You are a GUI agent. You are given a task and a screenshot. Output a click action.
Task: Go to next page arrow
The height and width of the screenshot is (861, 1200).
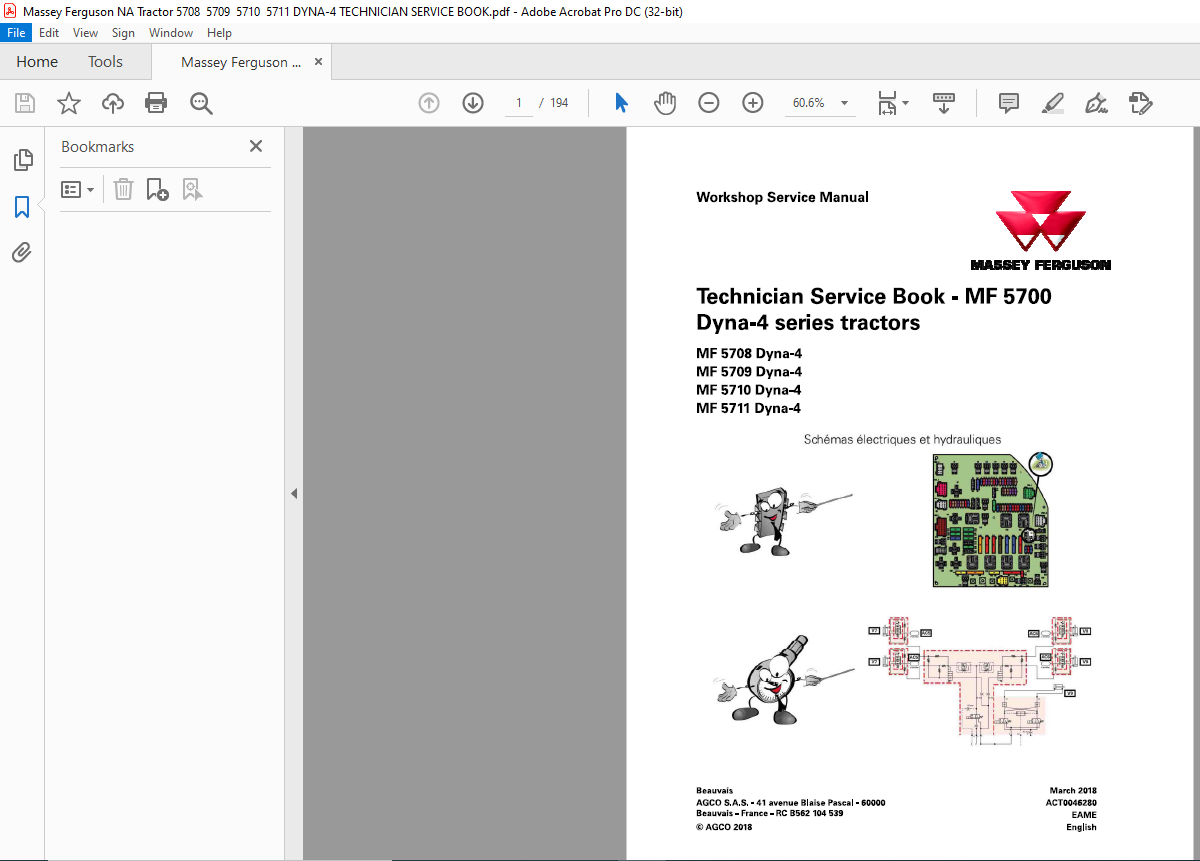pyautogui.click(x=473, y=103)
